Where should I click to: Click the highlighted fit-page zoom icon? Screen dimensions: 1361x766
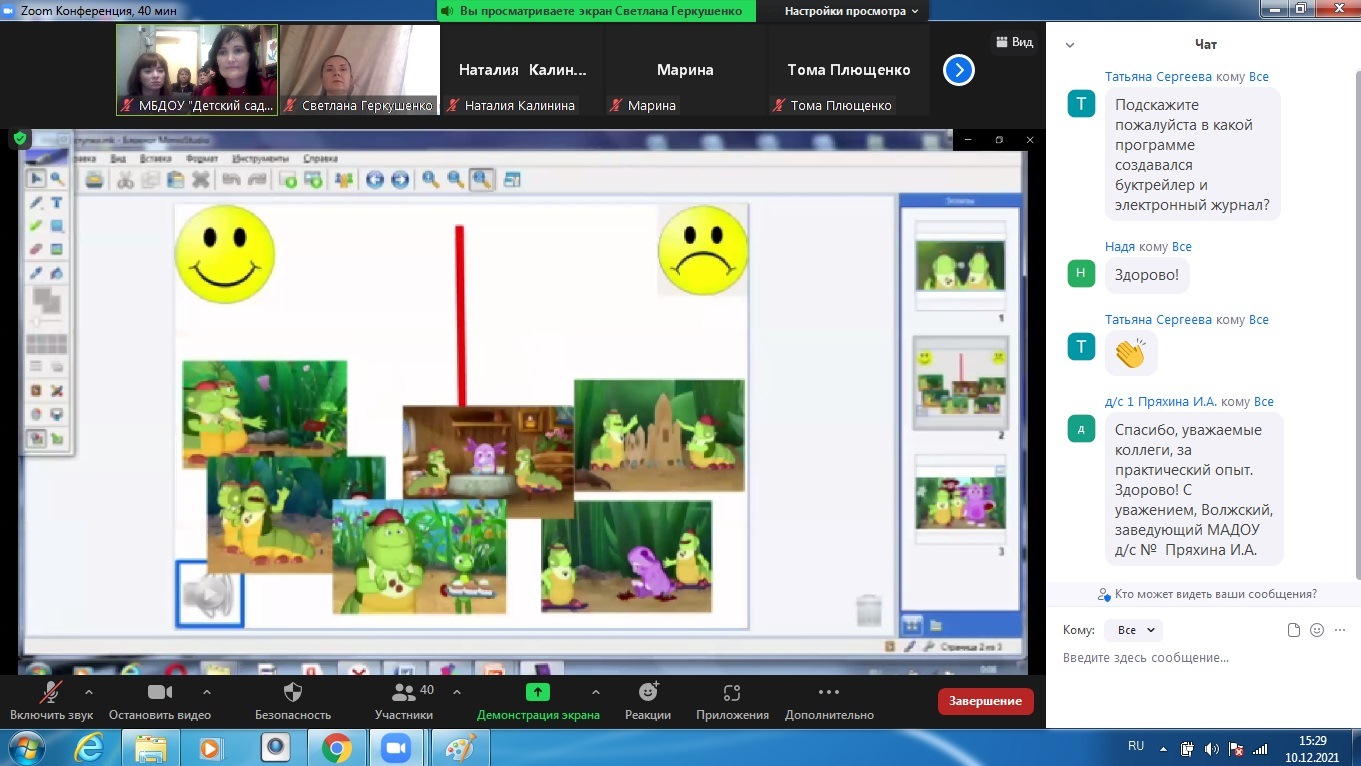coord(481,180)
